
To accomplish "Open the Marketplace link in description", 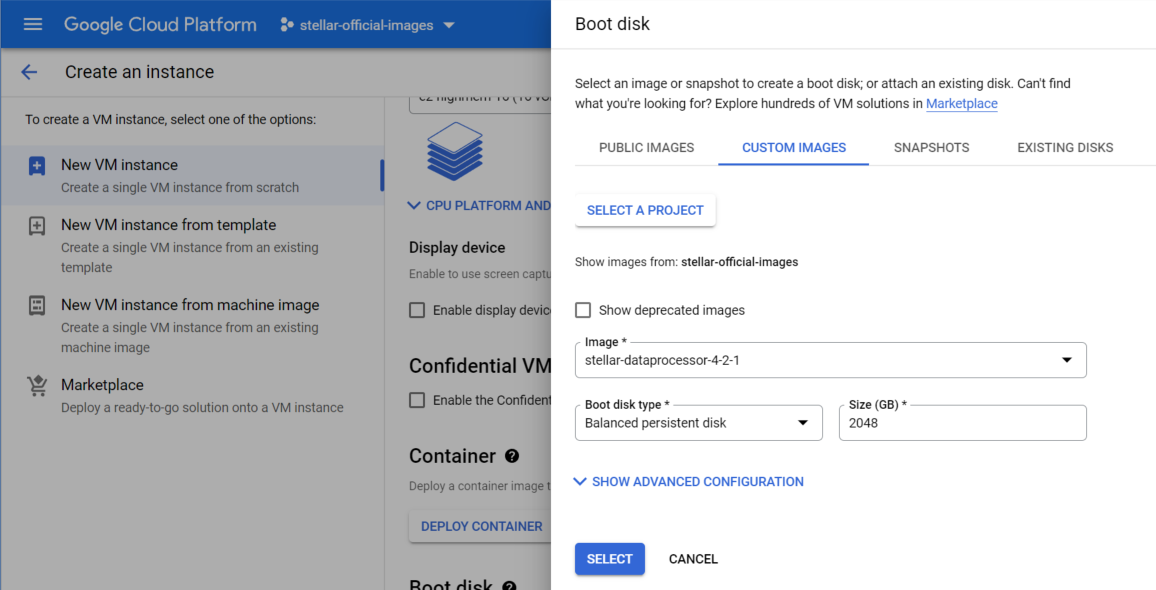I will click(x=961, y=103).
